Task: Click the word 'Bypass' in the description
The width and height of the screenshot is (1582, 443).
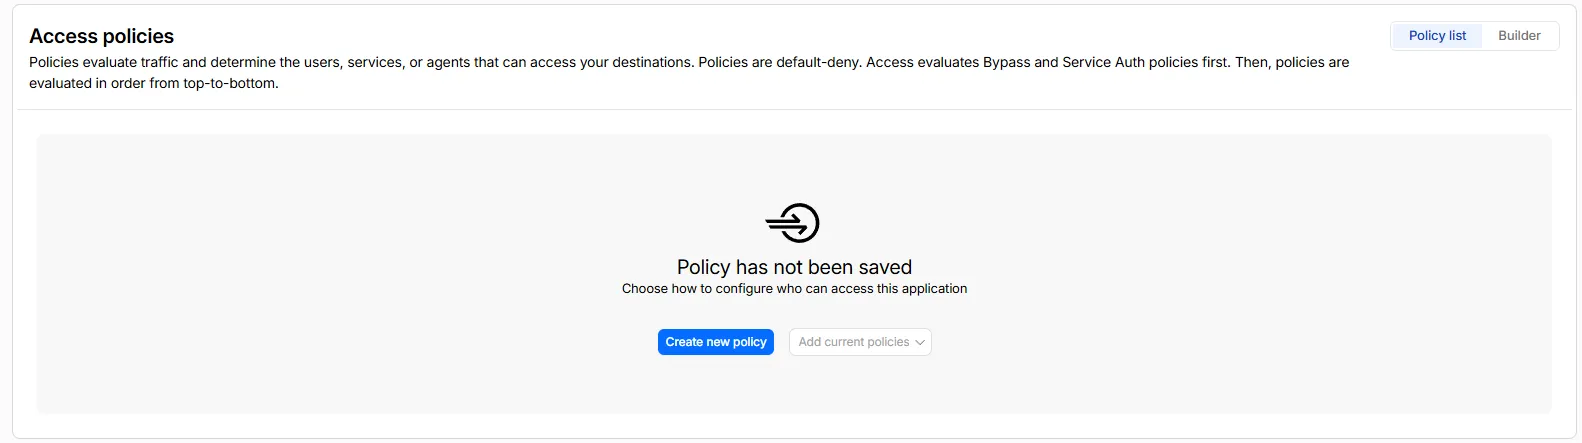Action: (1006, 62)
